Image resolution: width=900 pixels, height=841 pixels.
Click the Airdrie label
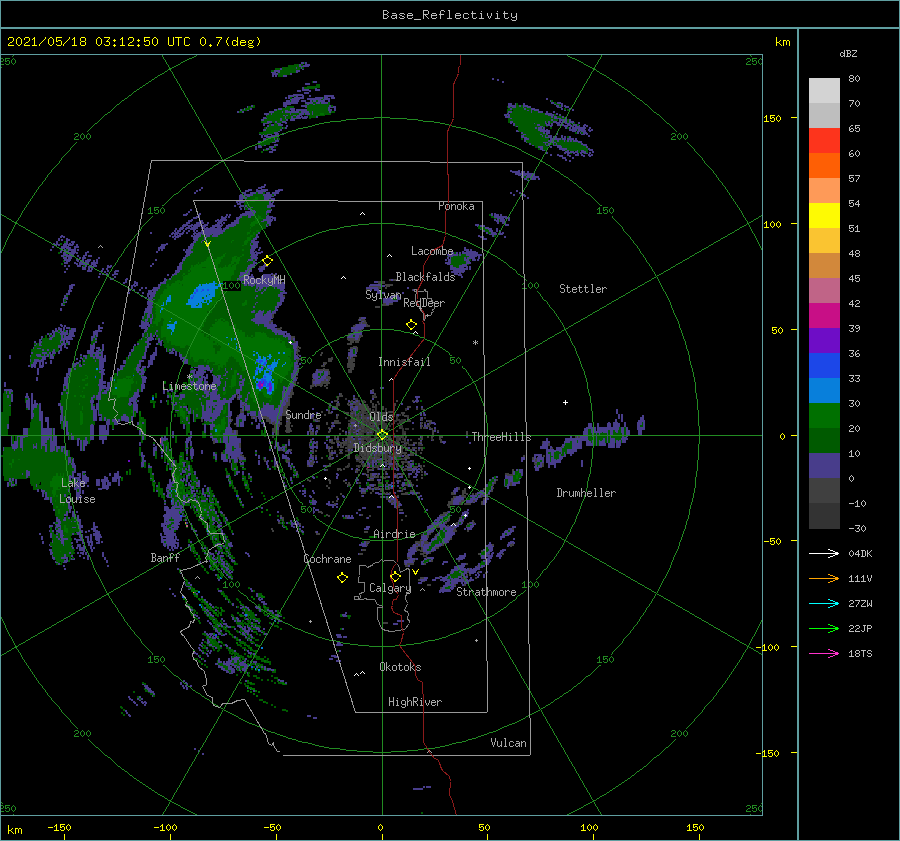pyautogui.click(x=394, y=534)
